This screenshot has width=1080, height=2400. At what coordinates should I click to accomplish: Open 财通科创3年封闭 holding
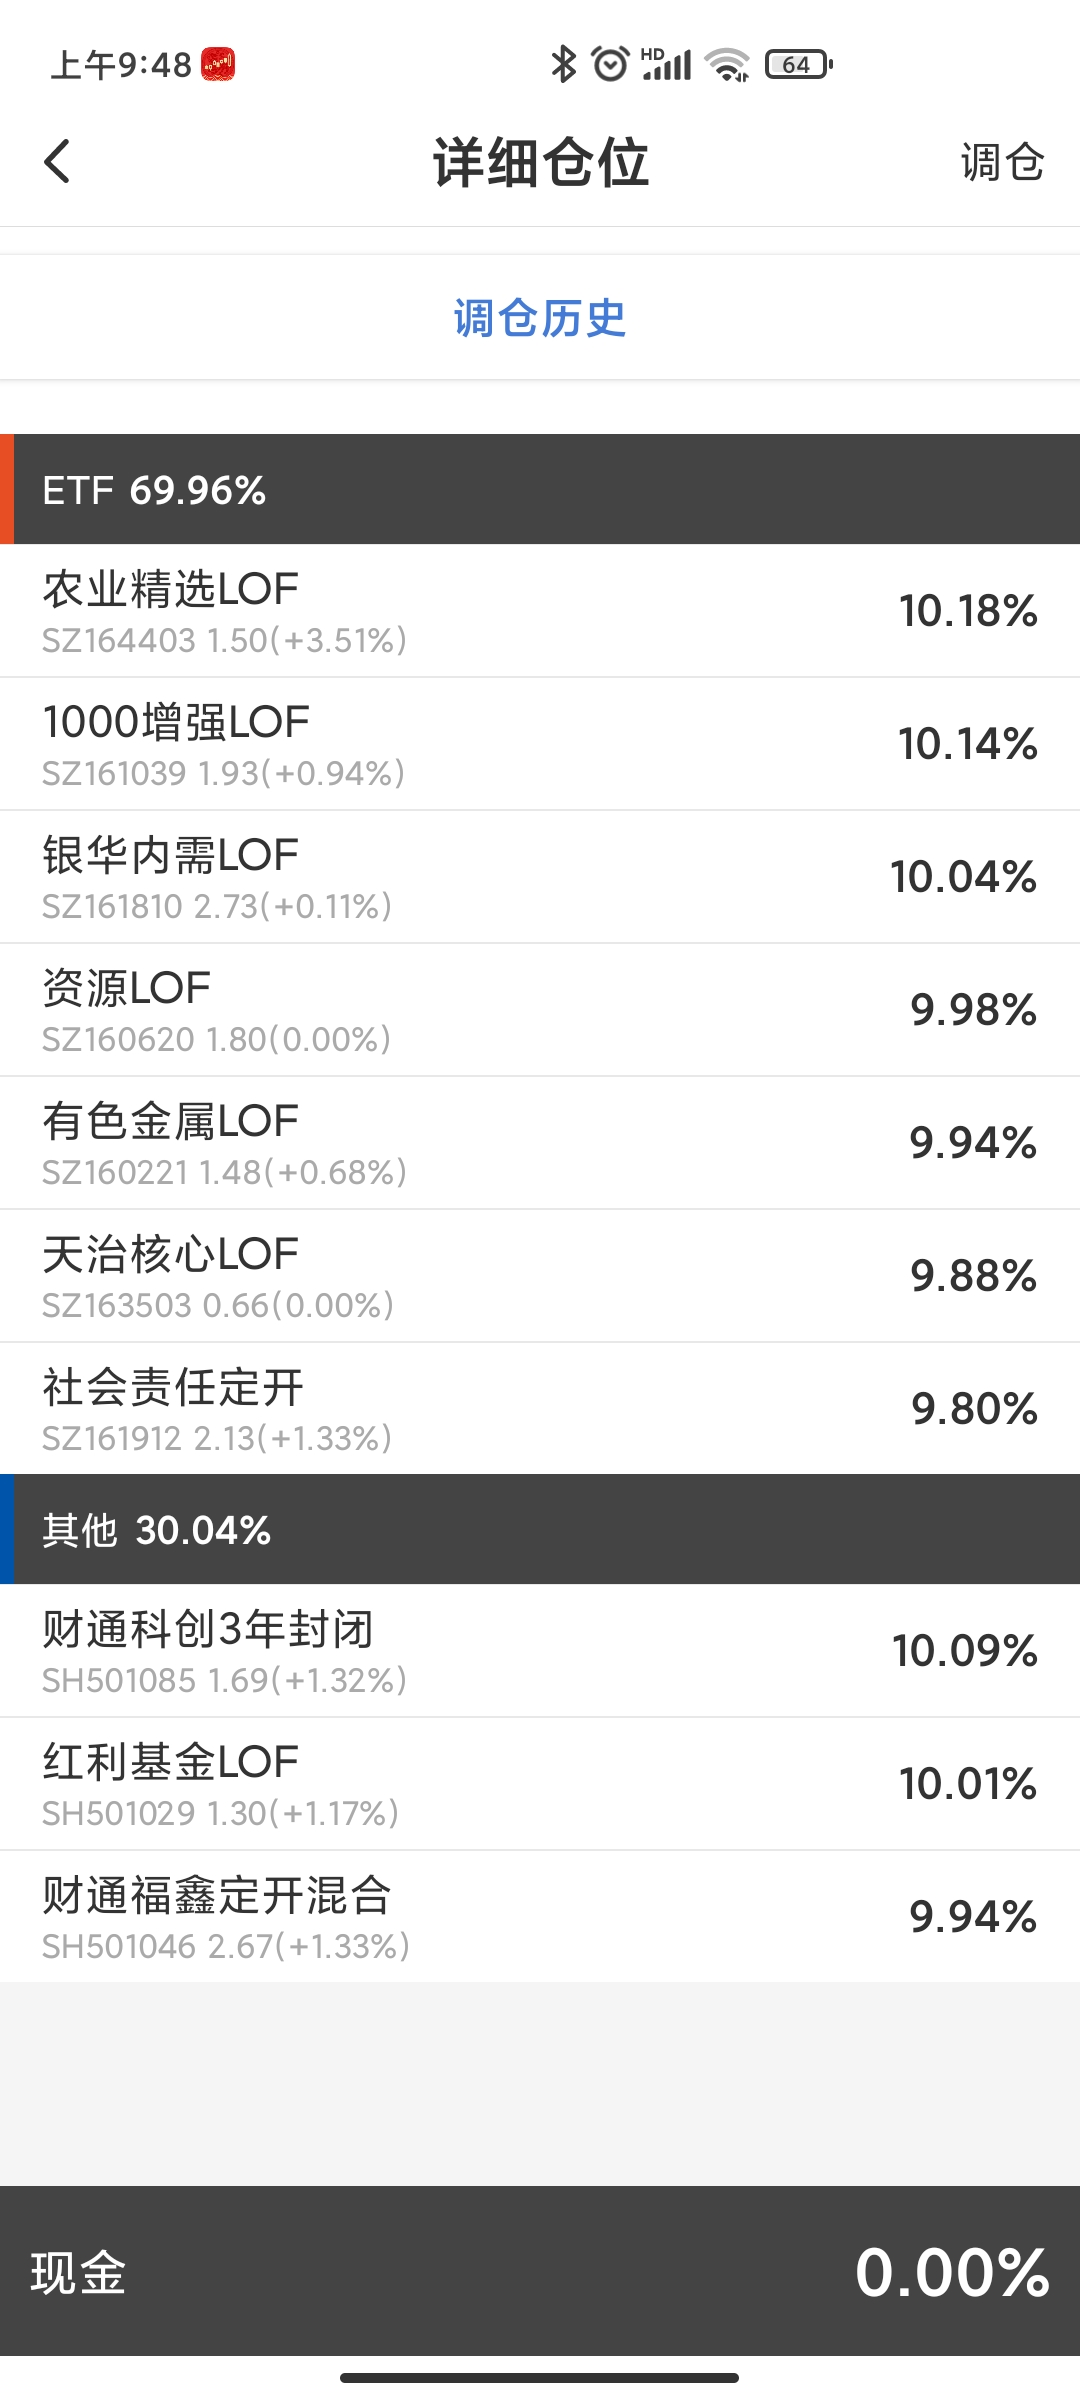tap(540, 1651)
